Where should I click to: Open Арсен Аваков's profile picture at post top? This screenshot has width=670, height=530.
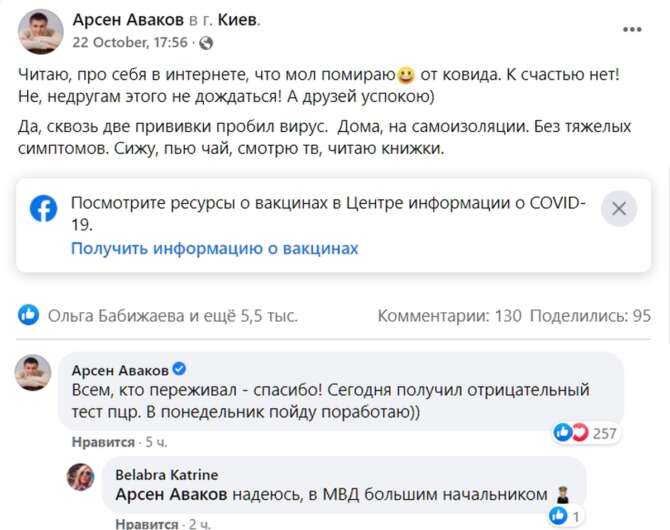41,31
